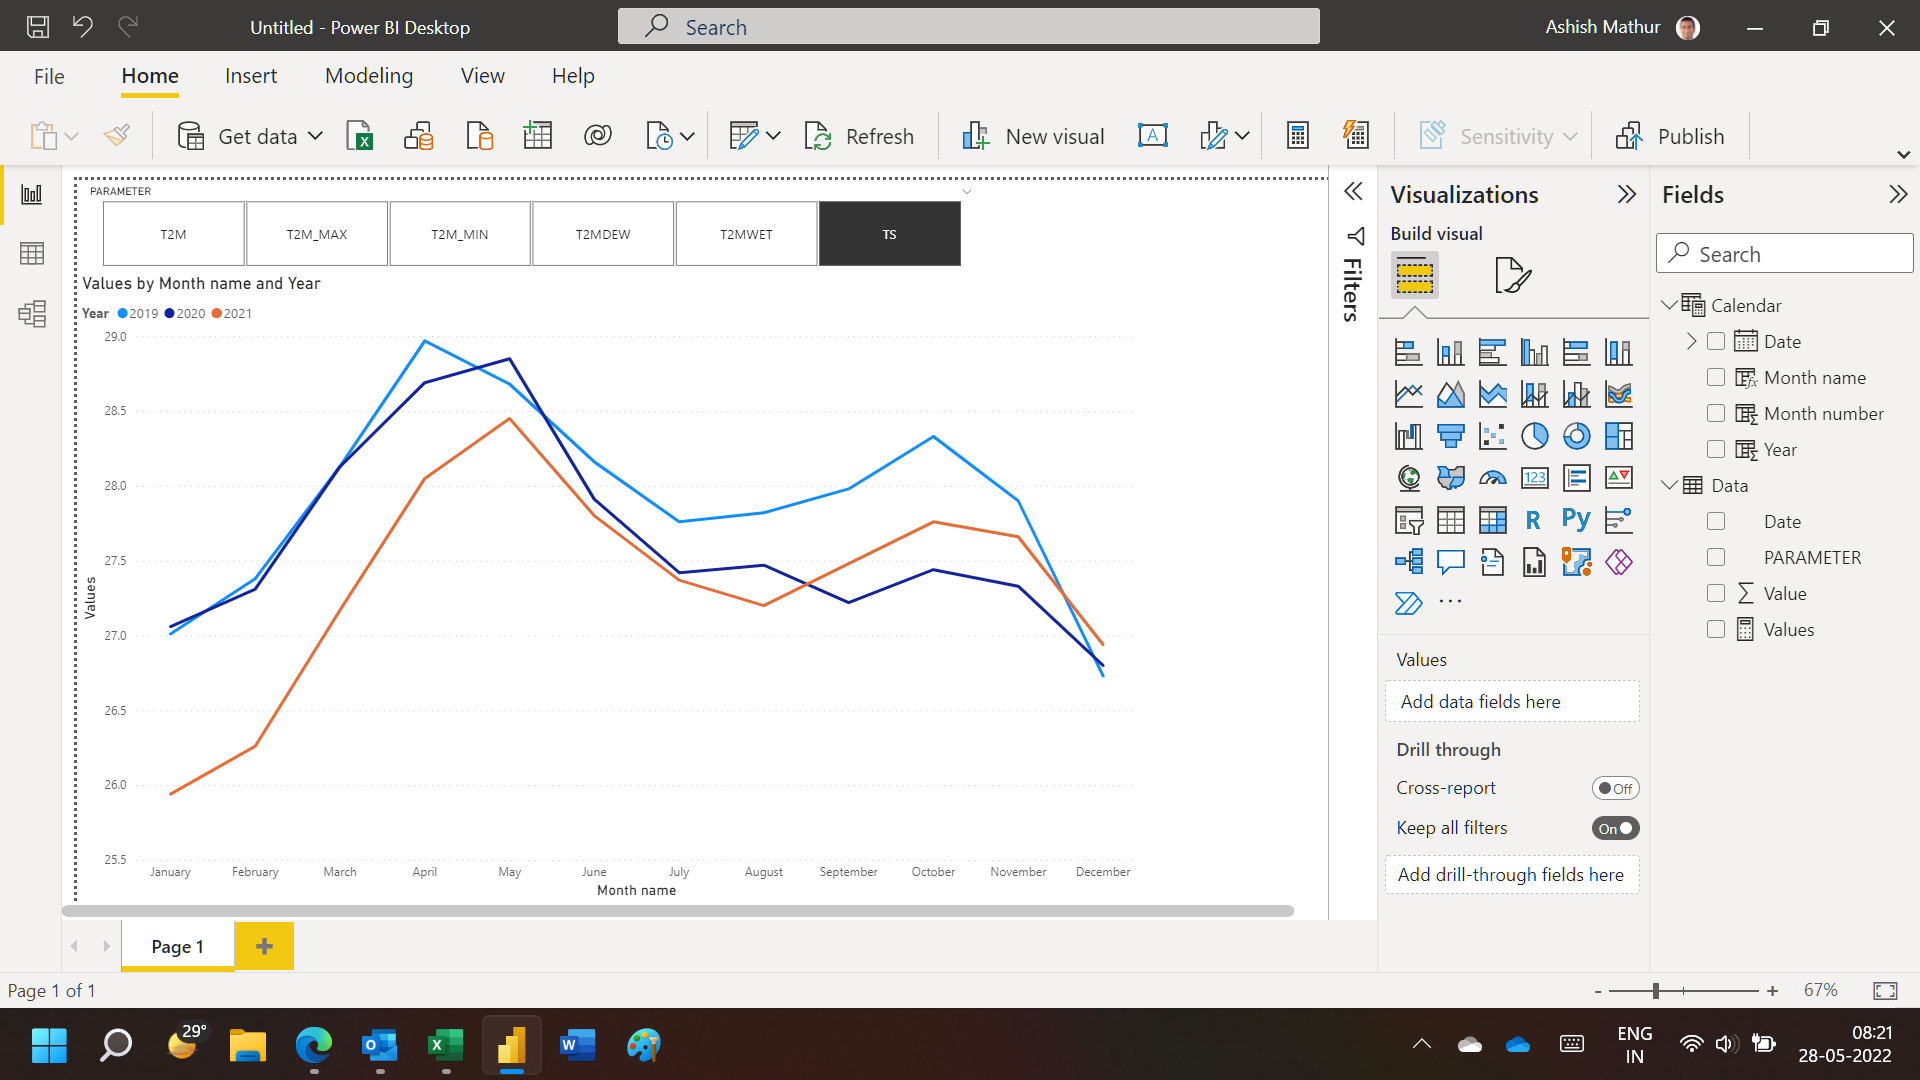The height and width of the screenshot is (1080, 1920).
Task: Select the T2M_MAX slicer button
Action: pyautogui.click(x=317, y=234)
